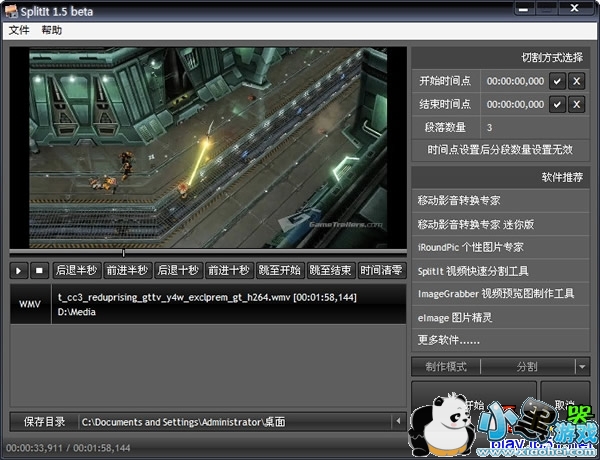
Task: Click the 跳至结束 button
Action: coord(331,271)
